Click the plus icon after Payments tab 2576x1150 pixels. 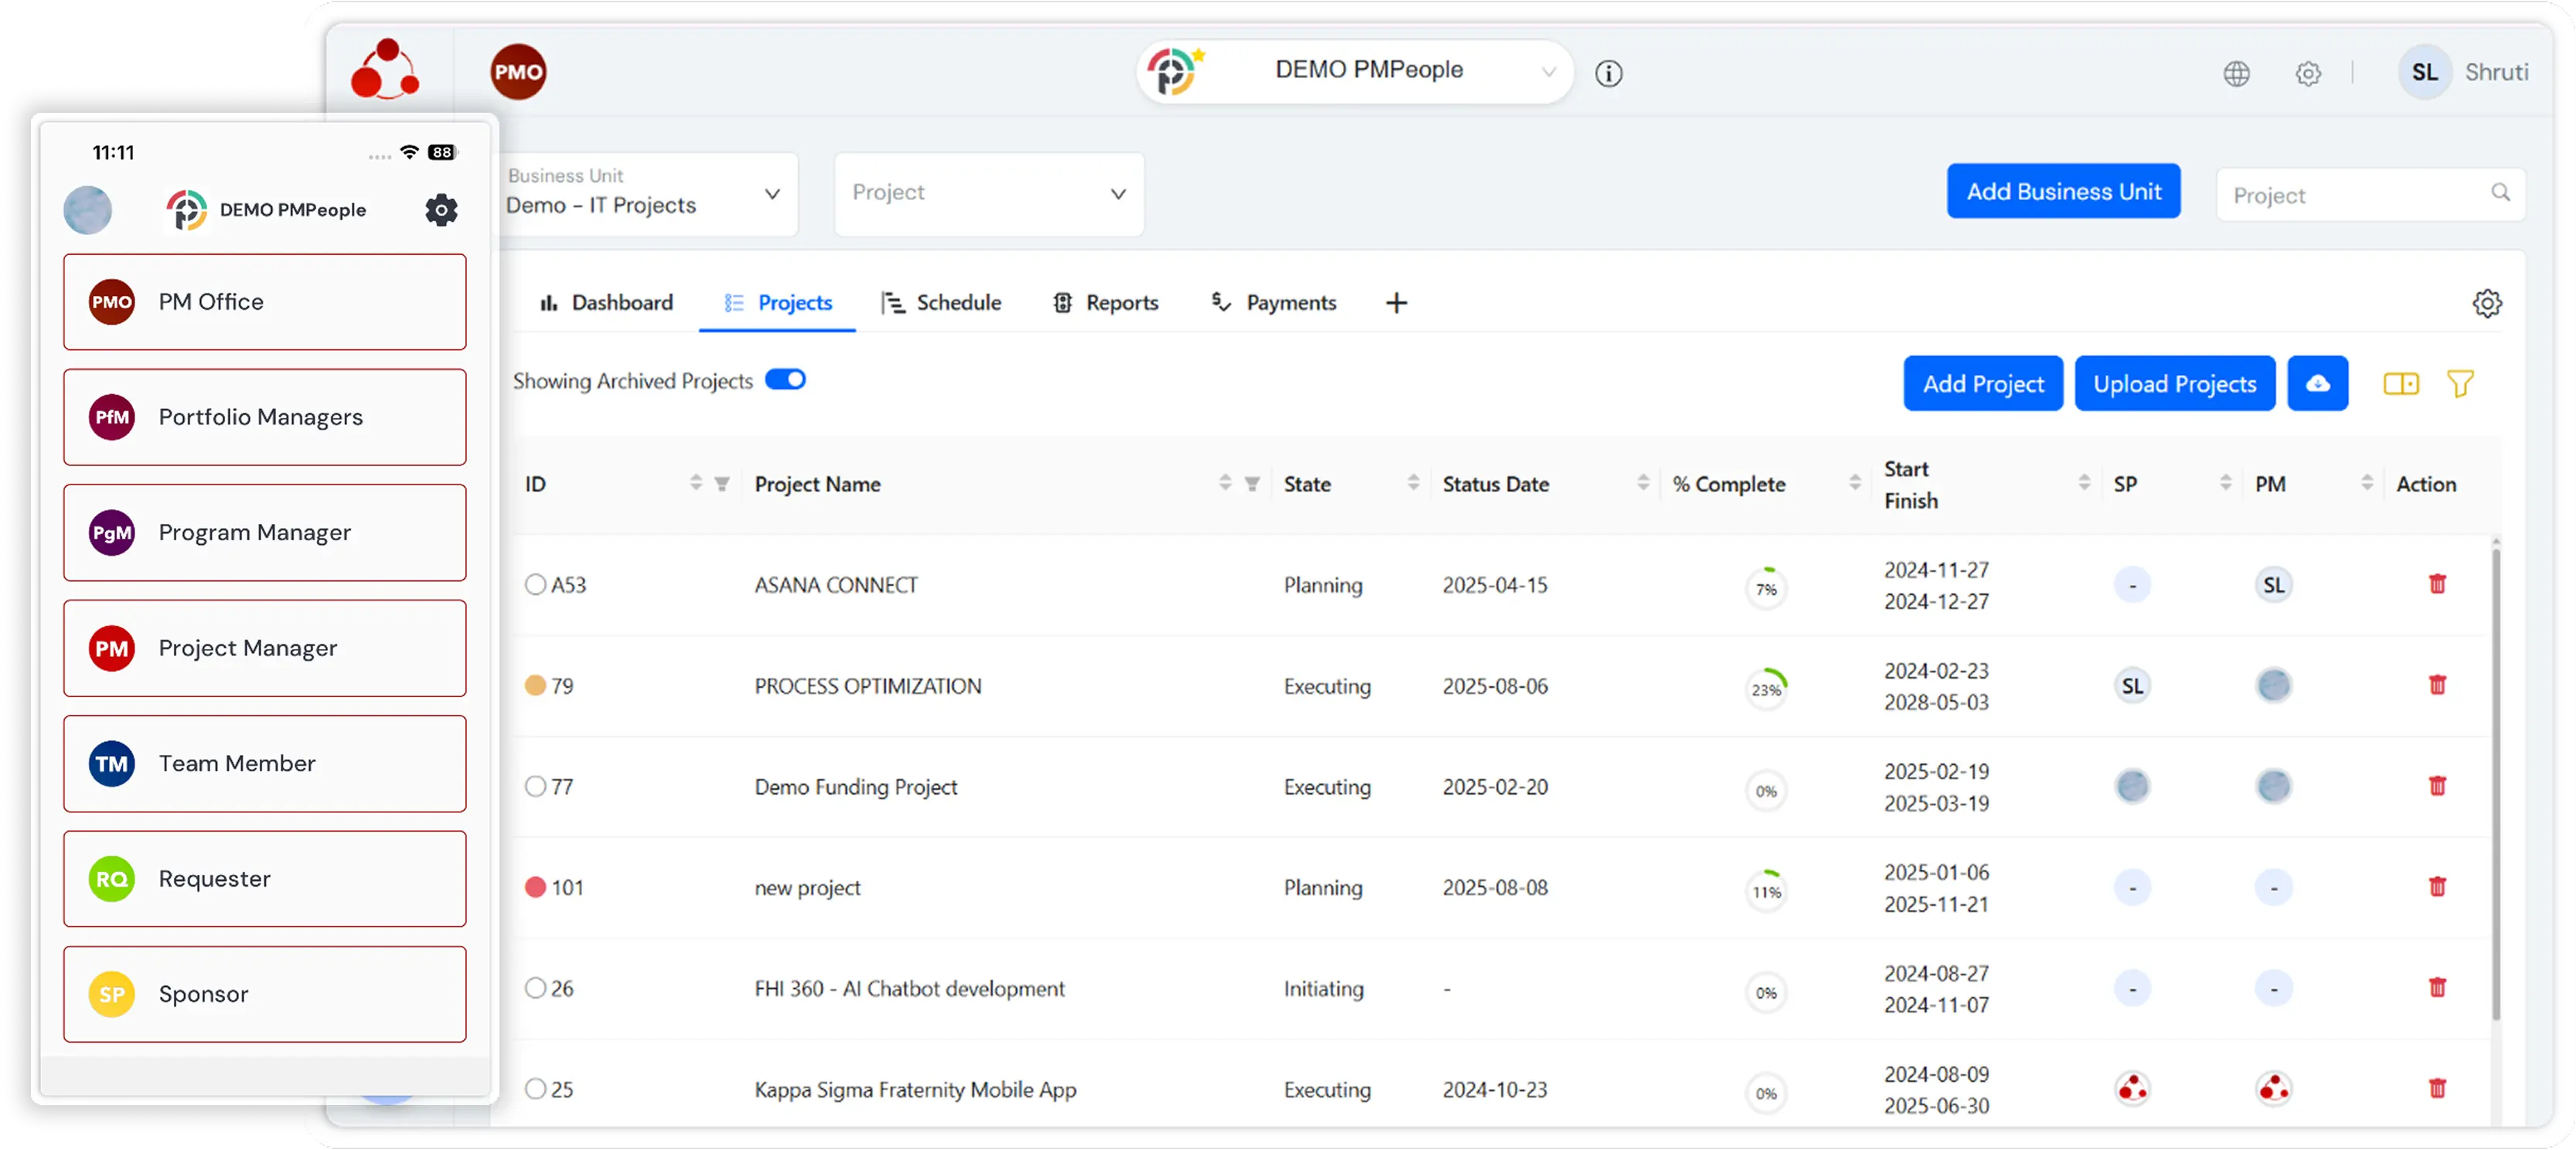1396,303
